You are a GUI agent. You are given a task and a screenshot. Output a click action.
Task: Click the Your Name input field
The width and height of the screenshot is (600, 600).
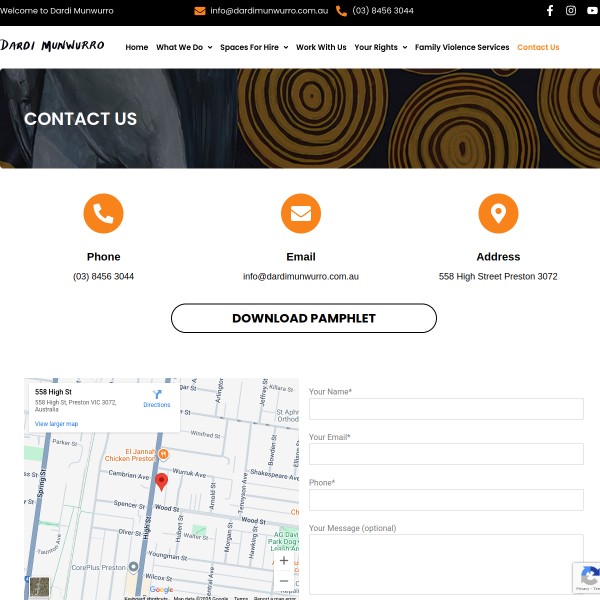point(446,409)
